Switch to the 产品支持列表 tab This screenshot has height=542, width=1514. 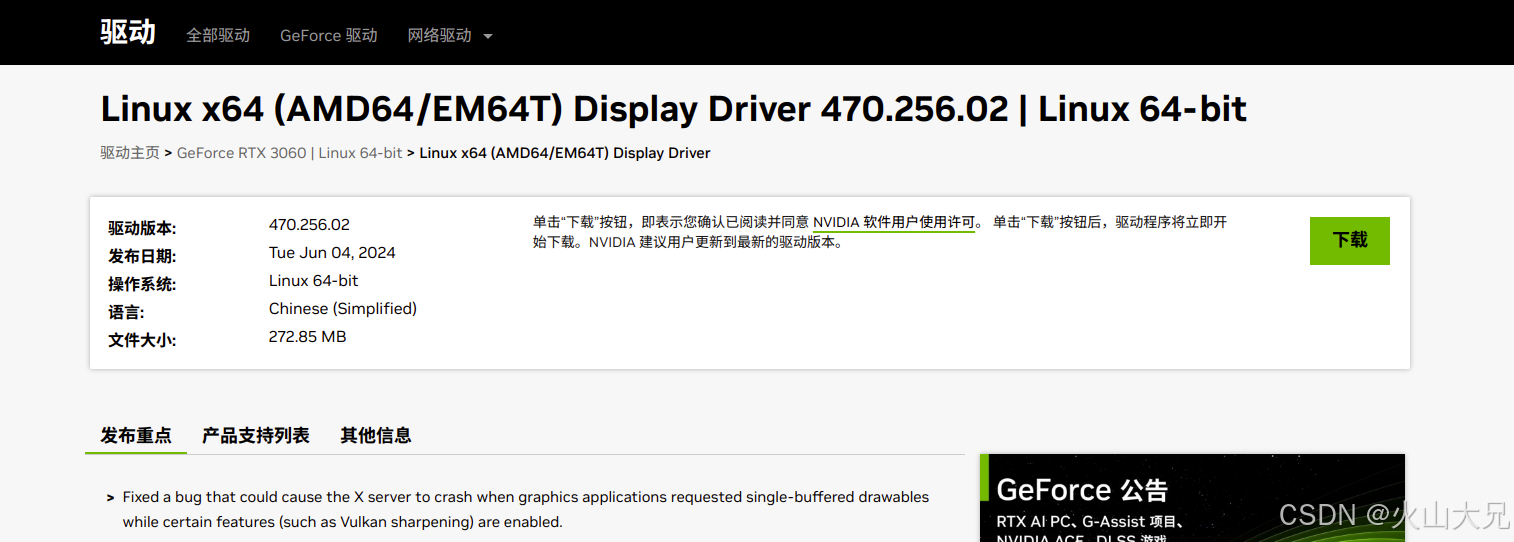coord(256,435)
